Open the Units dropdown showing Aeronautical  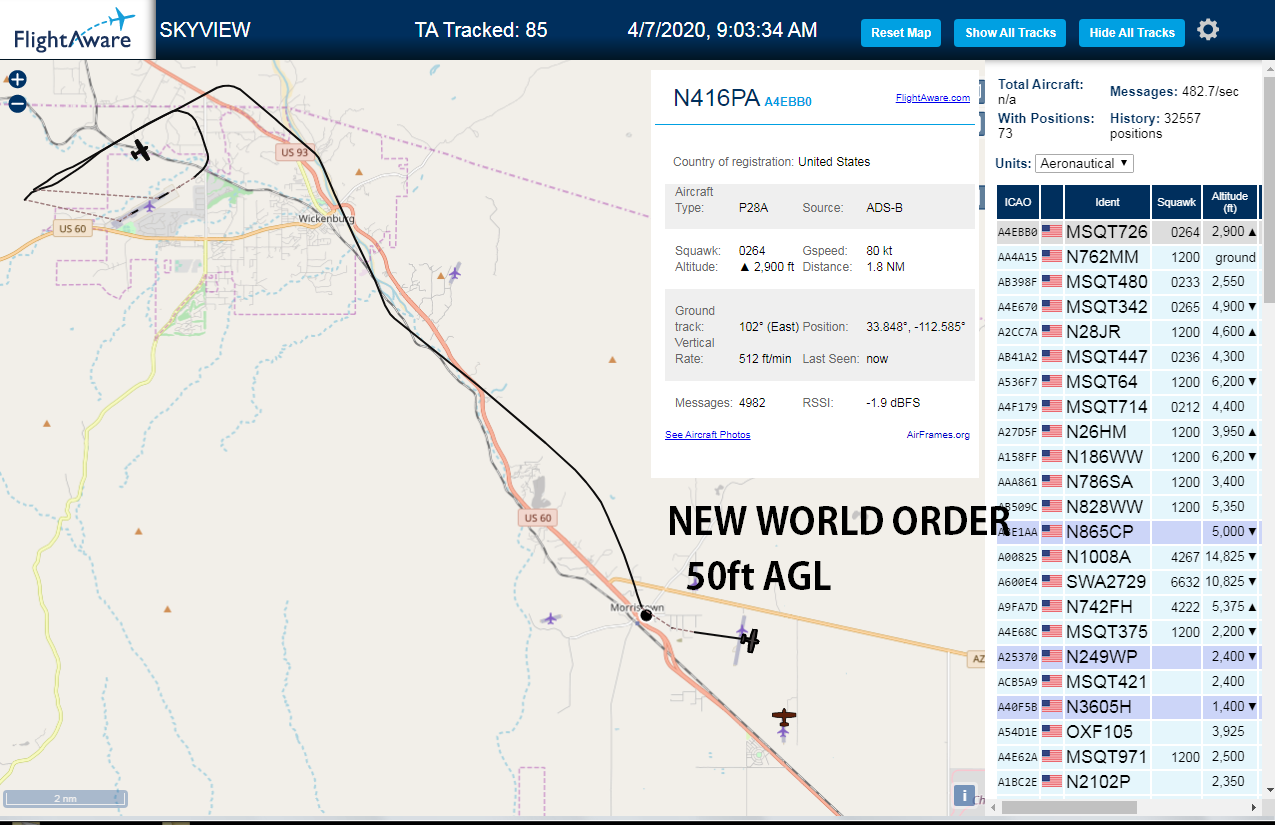pos(1084,163)
